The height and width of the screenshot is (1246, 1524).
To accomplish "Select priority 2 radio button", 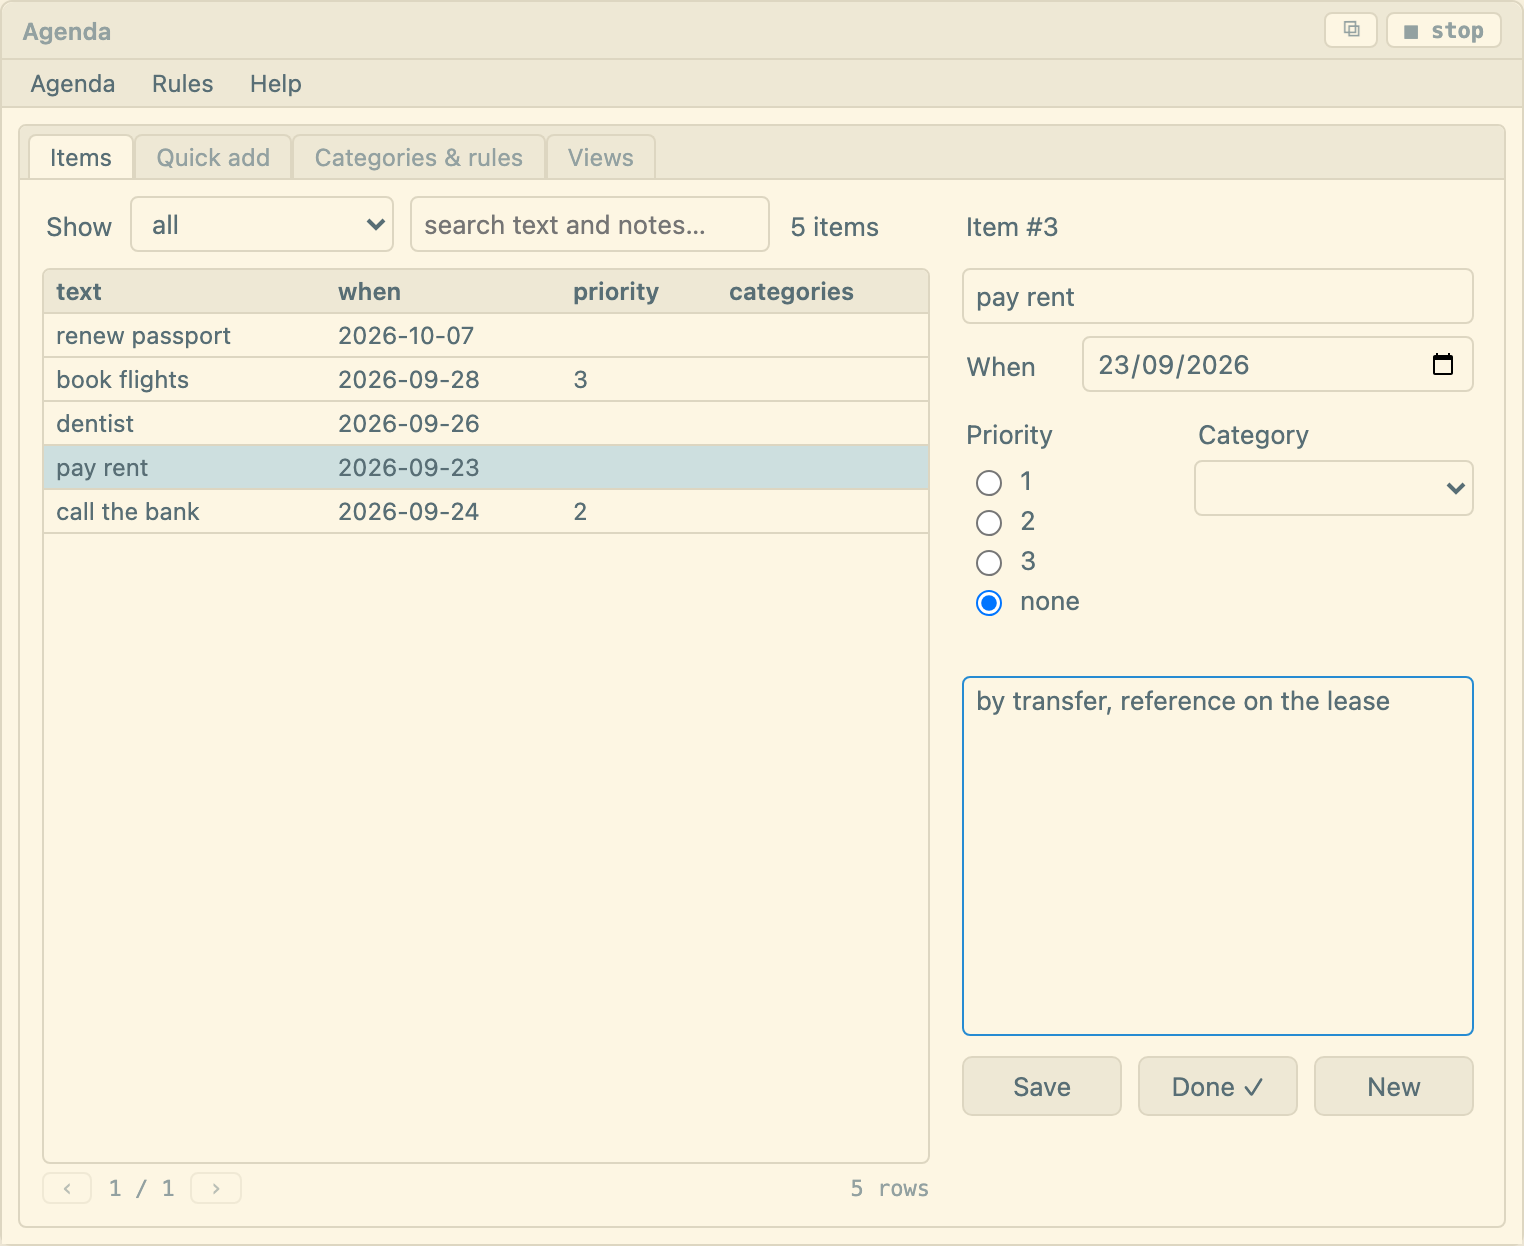I will (989, 523).
